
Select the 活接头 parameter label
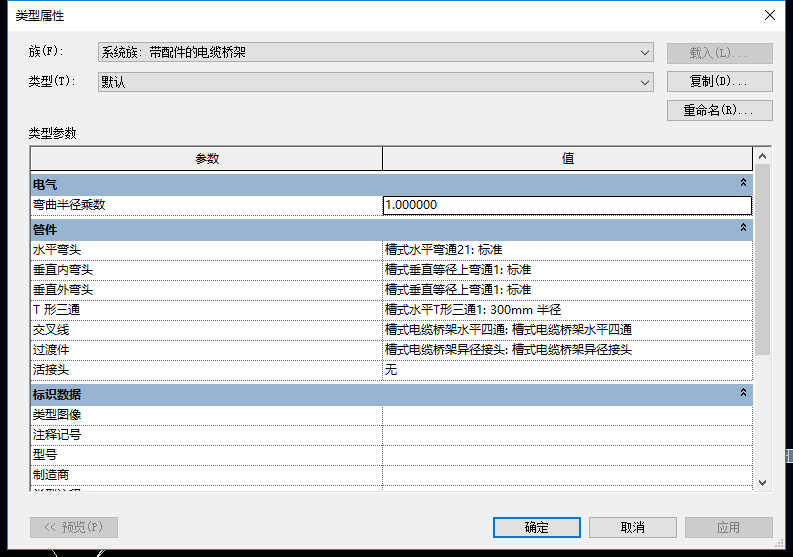[51, 370]
